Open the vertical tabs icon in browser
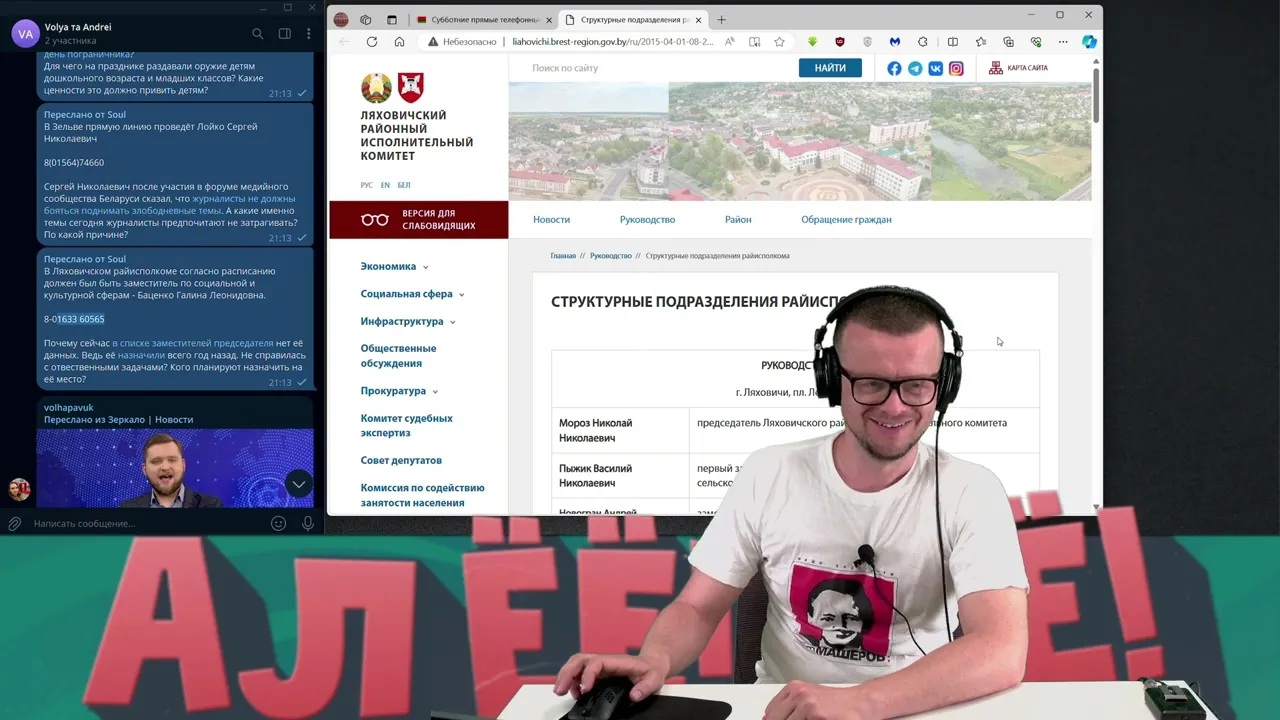 click(392, 19)
